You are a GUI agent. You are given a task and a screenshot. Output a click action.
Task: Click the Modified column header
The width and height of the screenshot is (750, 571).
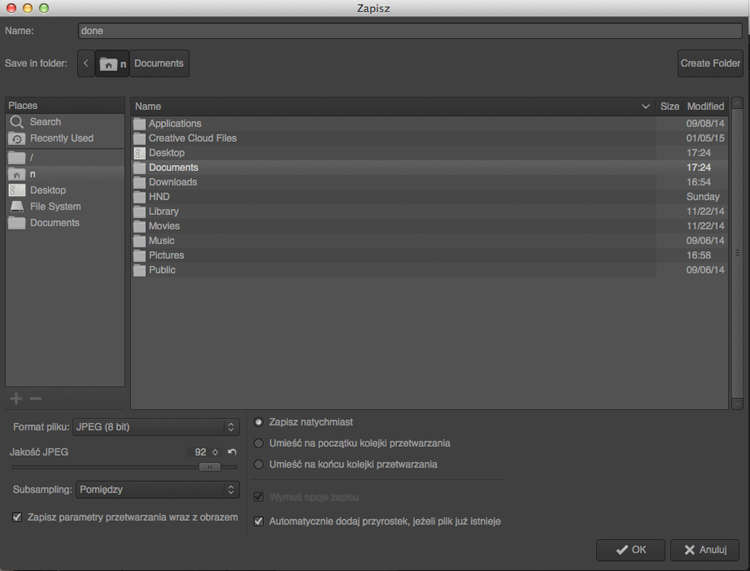click(706, 106)
